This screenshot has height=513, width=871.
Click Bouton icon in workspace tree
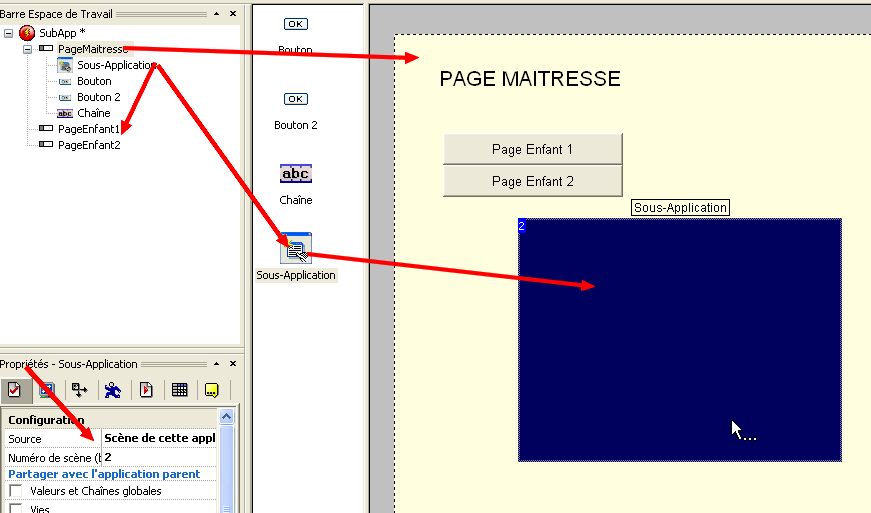pos(65,82)
